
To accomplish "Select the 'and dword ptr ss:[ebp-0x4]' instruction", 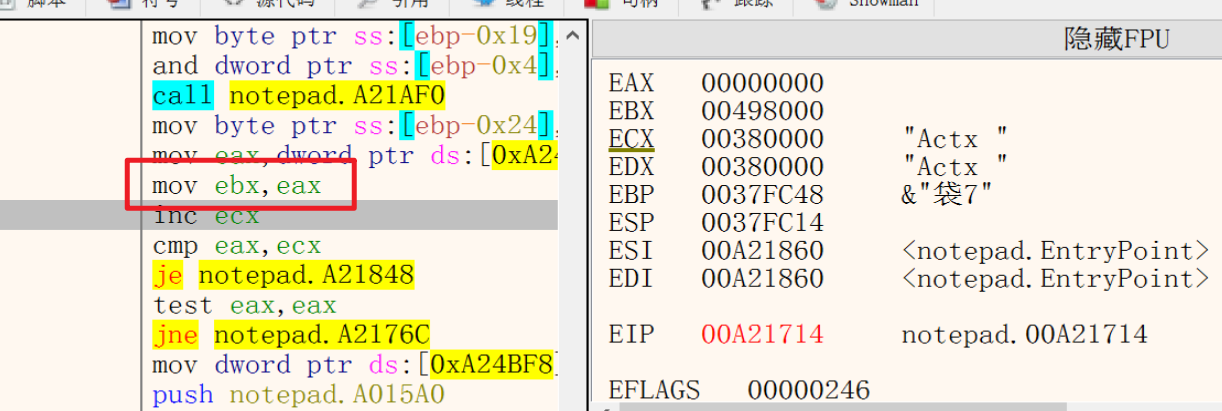I will coord(353,66).
